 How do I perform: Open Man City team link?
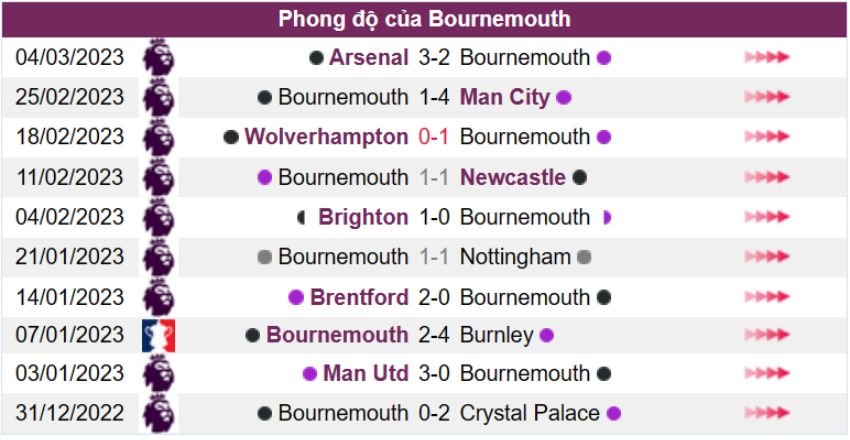click(x=505, y=97)
